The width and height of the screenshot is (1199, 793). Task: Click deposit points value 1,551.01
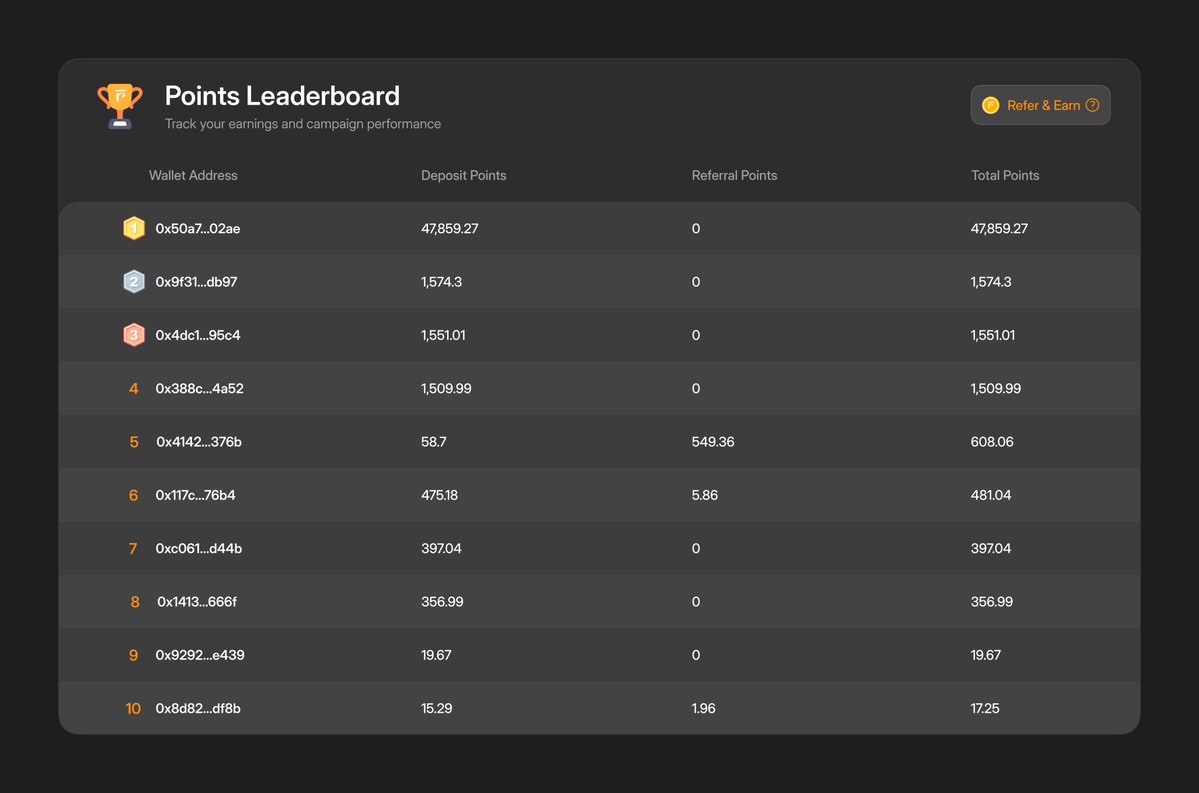[443, 335]
